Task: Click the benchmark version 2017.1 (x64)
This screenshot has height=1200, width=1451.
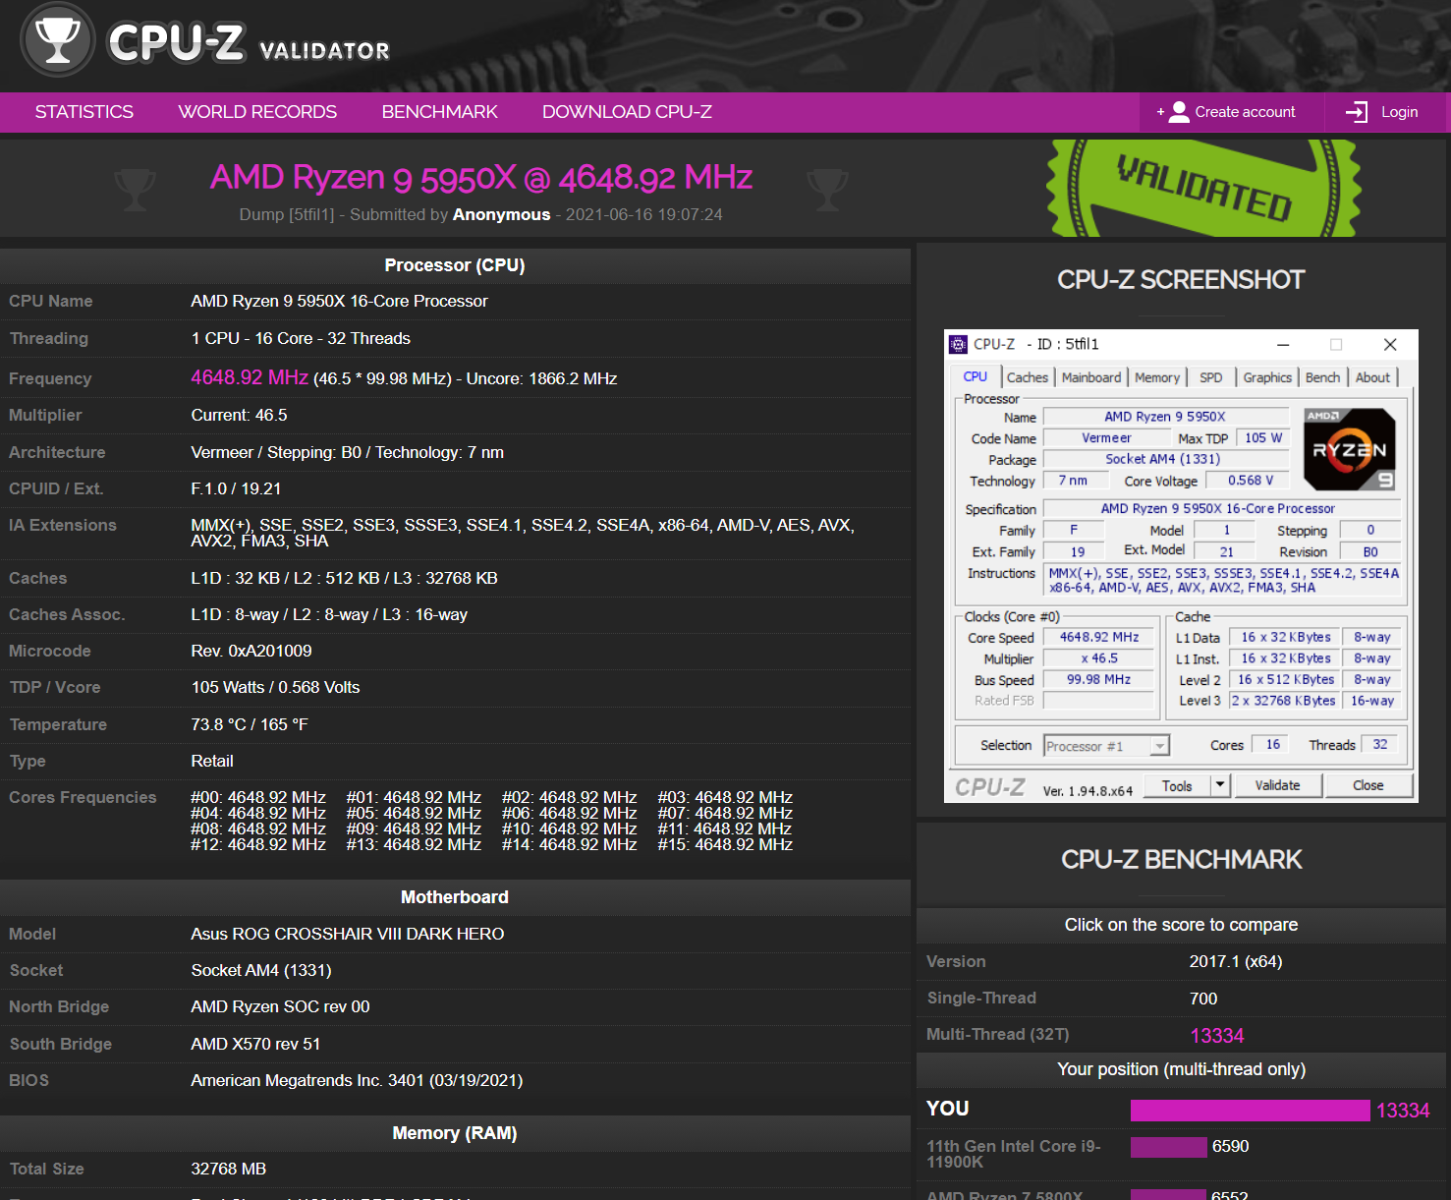Action: tap(1235, 961)
